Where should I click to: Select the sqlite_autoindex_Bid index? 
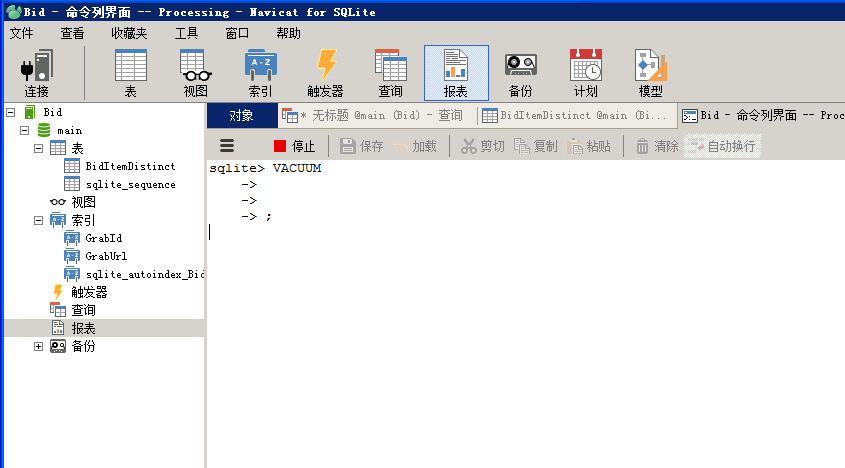[x=144, y=274]
